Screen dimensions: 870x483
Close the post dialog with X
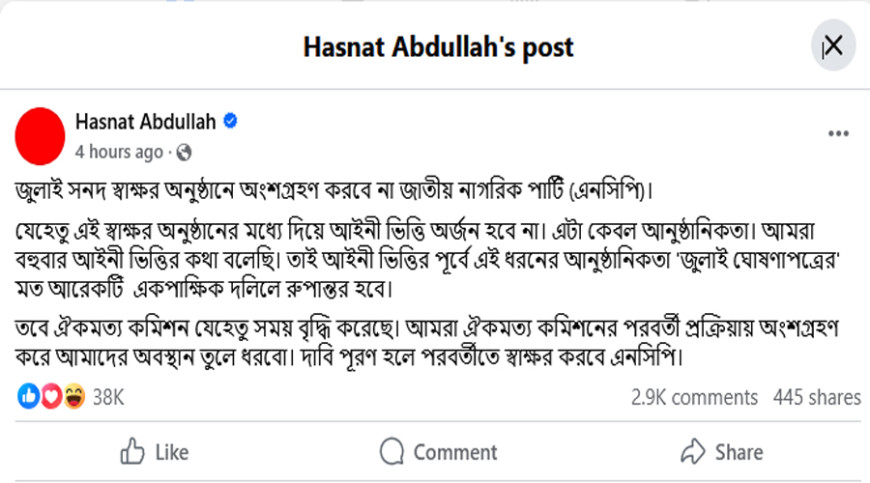832,45
